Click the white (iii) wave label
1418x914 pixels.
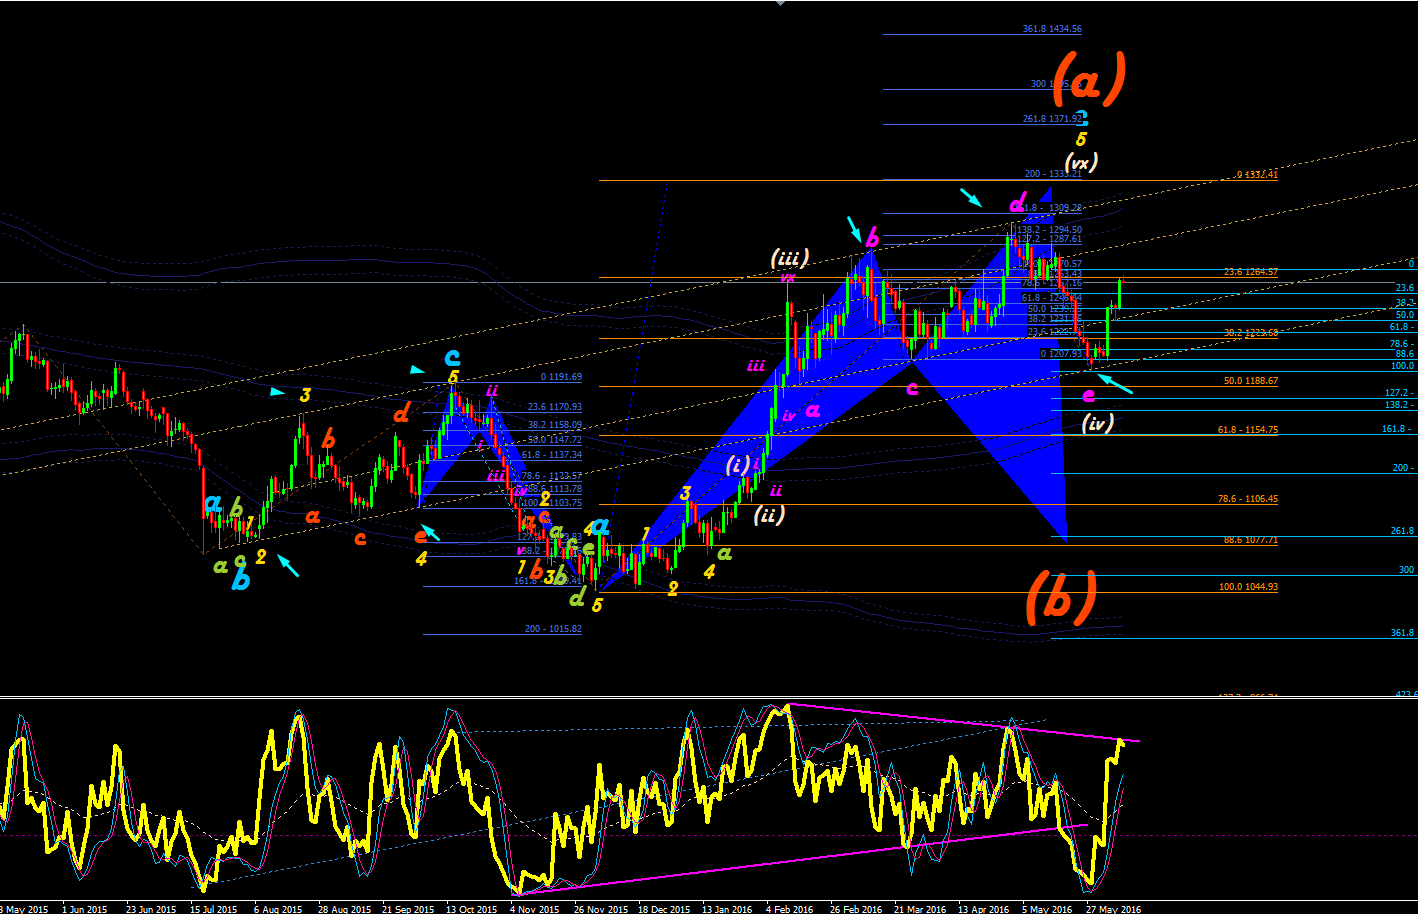789,258
